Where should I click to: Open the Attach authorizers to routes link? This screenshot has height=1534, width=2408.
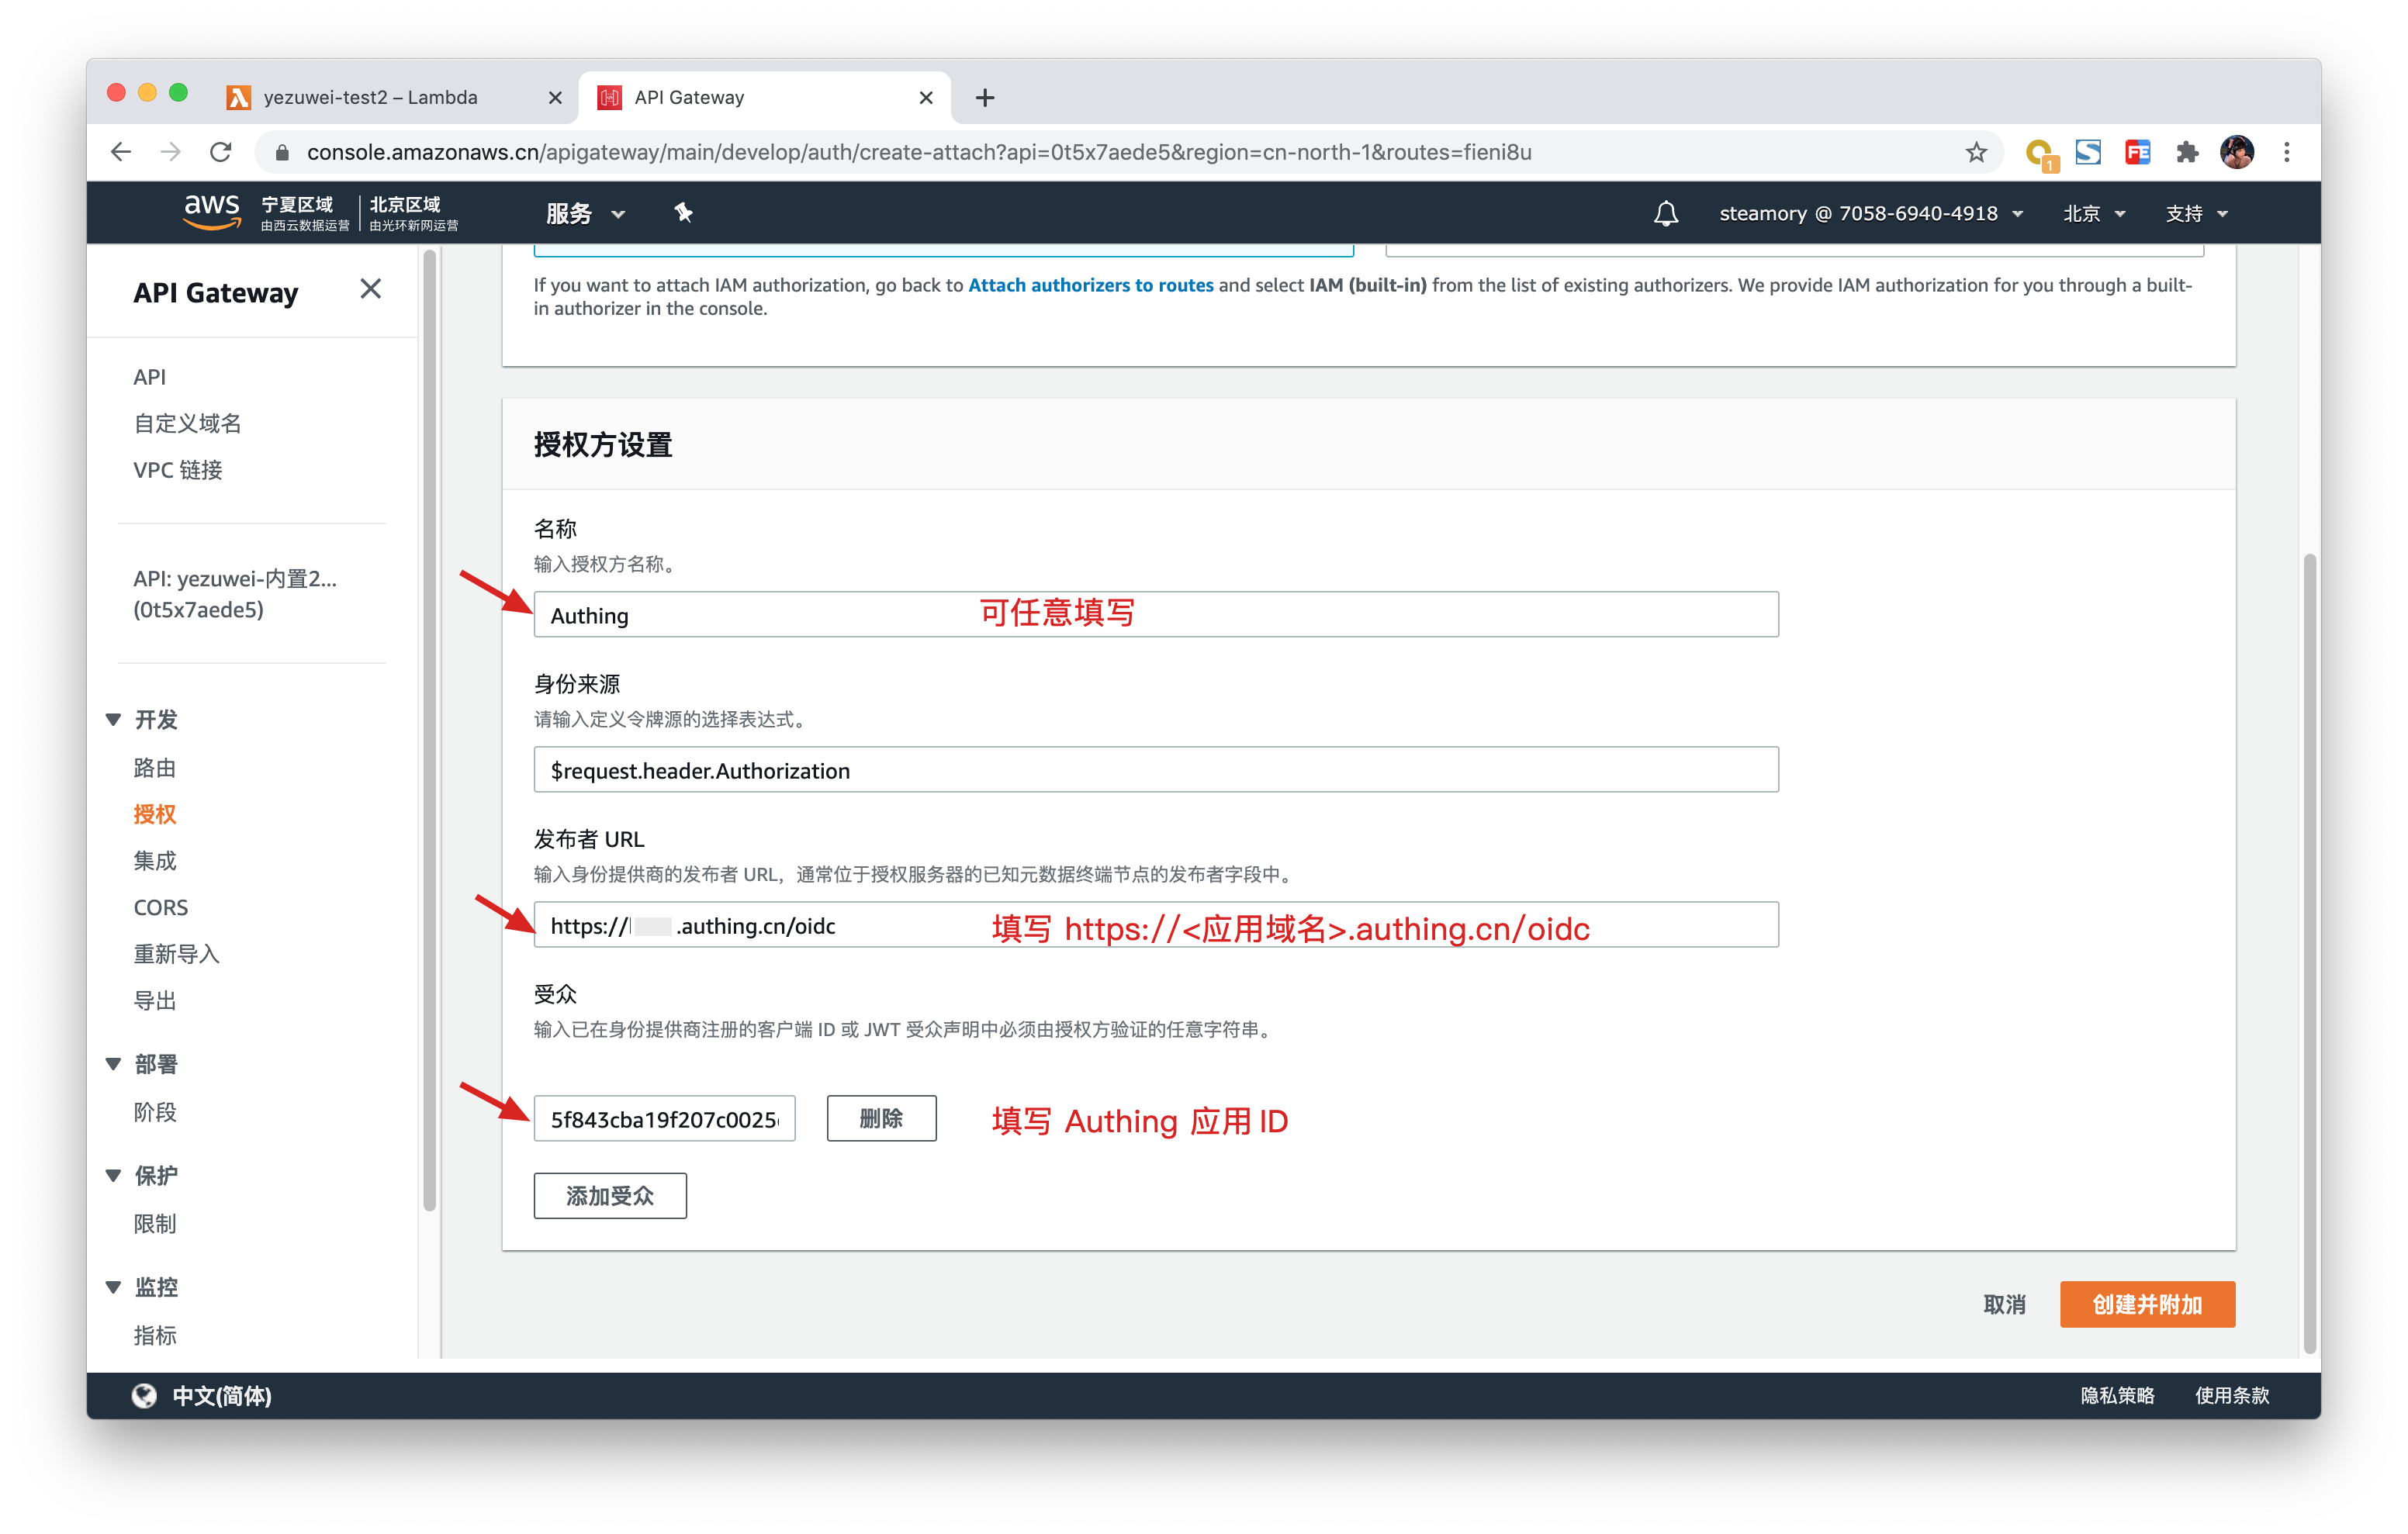(x=1090, y=285)
